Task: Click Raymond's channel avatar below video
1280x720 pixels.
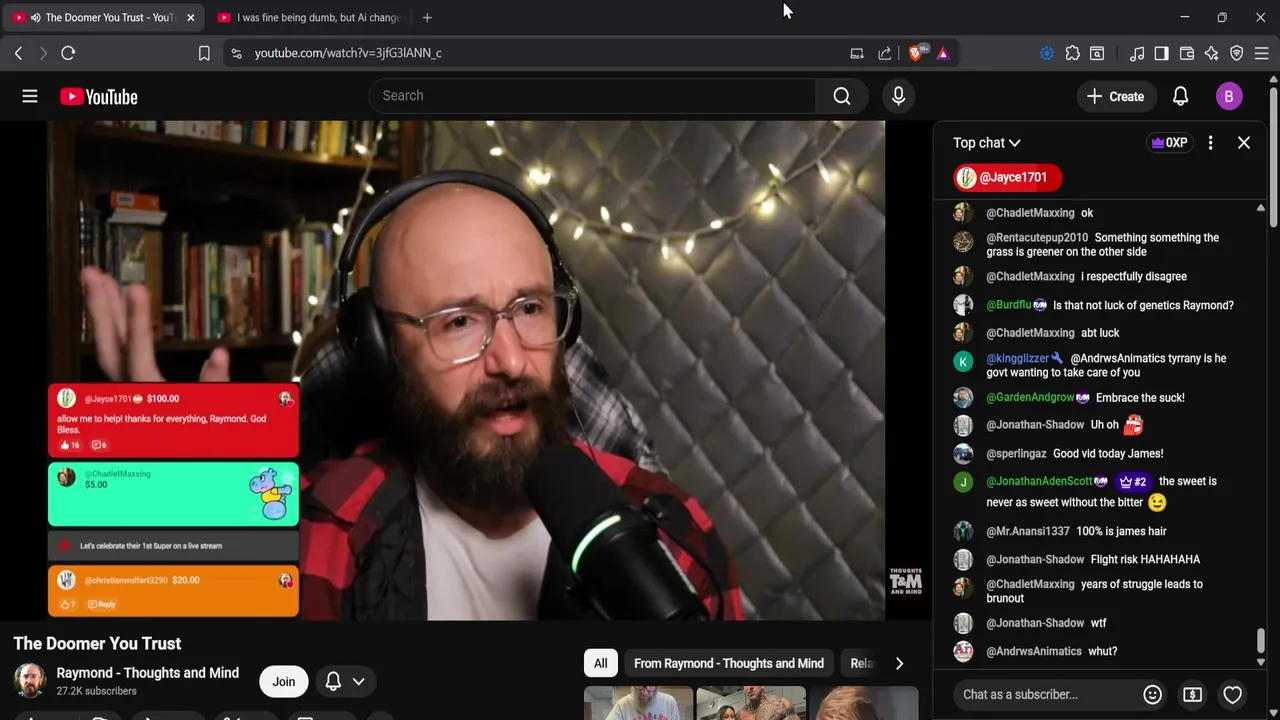Action: [30, 681]
